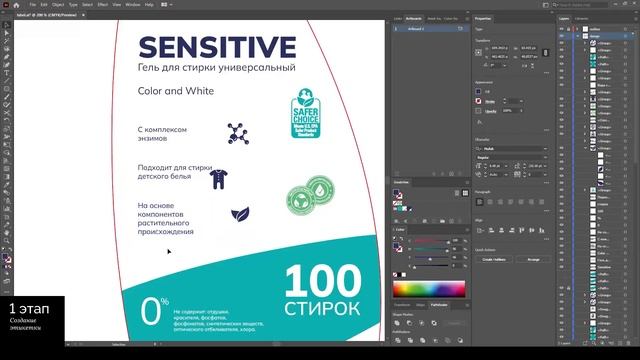The image size is (640, 360).
Task: Click the Pathfinder Intersect icon
Action: point(422,323)
